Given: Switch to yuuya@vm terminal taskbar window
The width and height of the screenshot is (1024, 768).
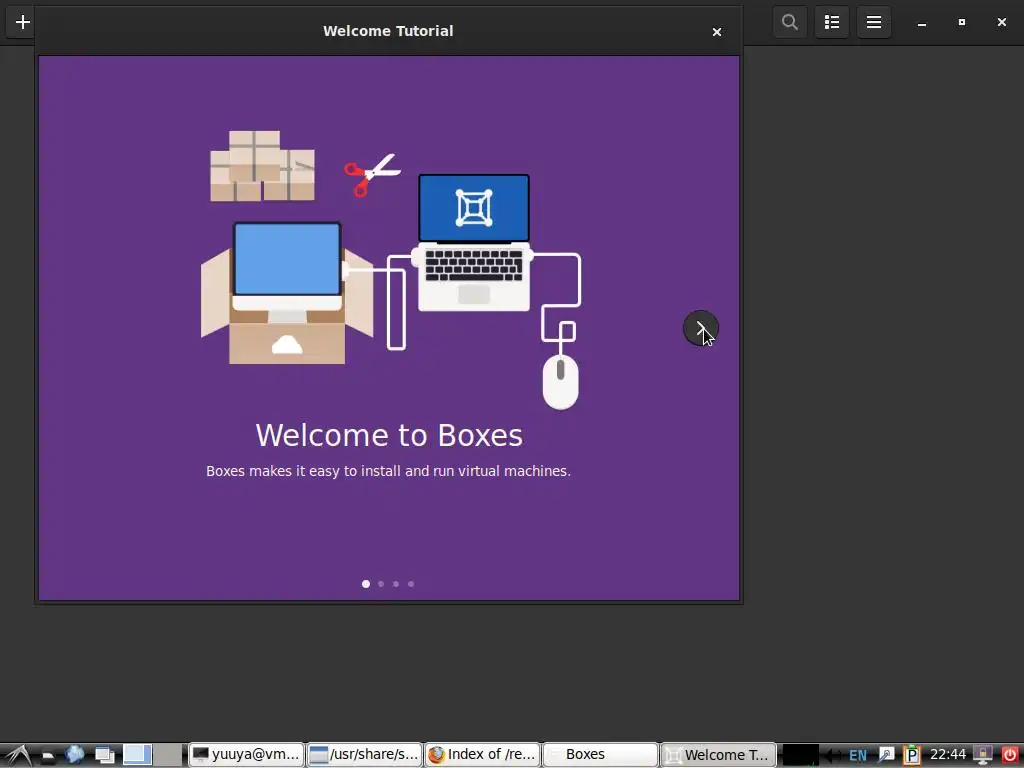Looking at the screenshot, I should click(x=247, y=755).
